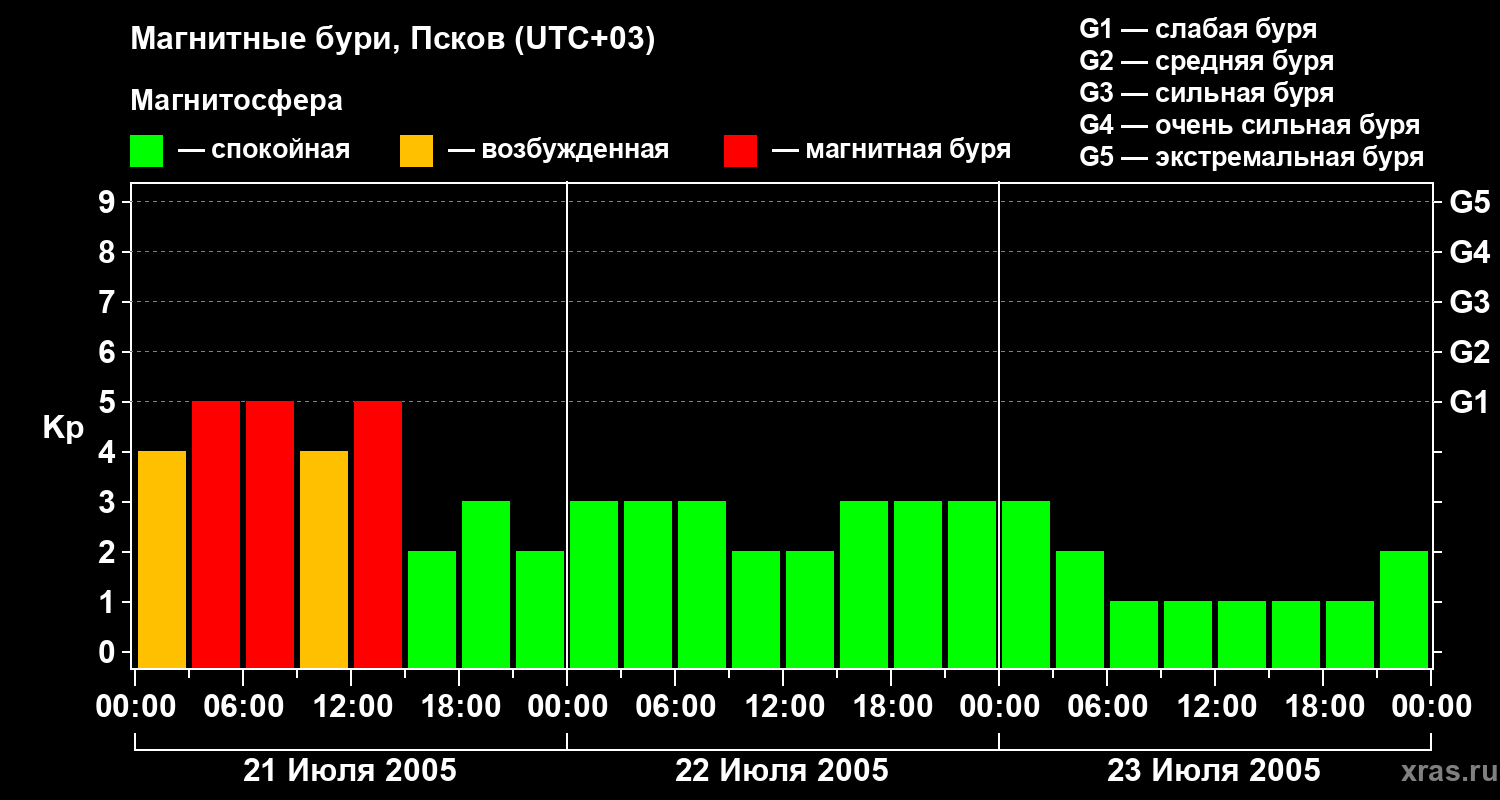The image size is (1500, 800).
Task: Select the value 5 on the Kp axis
Action: [x=109, y=402]
